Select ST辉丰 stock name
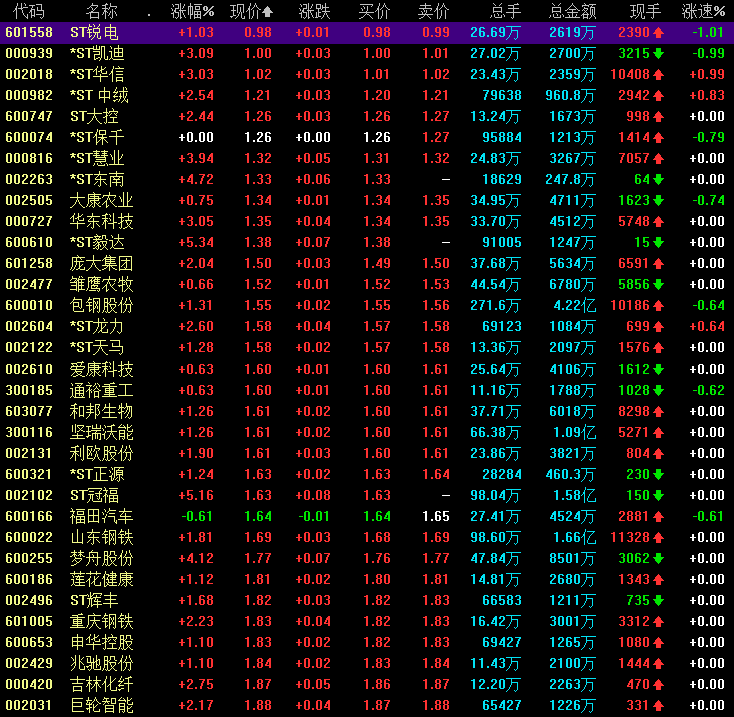 pos(94,600)
